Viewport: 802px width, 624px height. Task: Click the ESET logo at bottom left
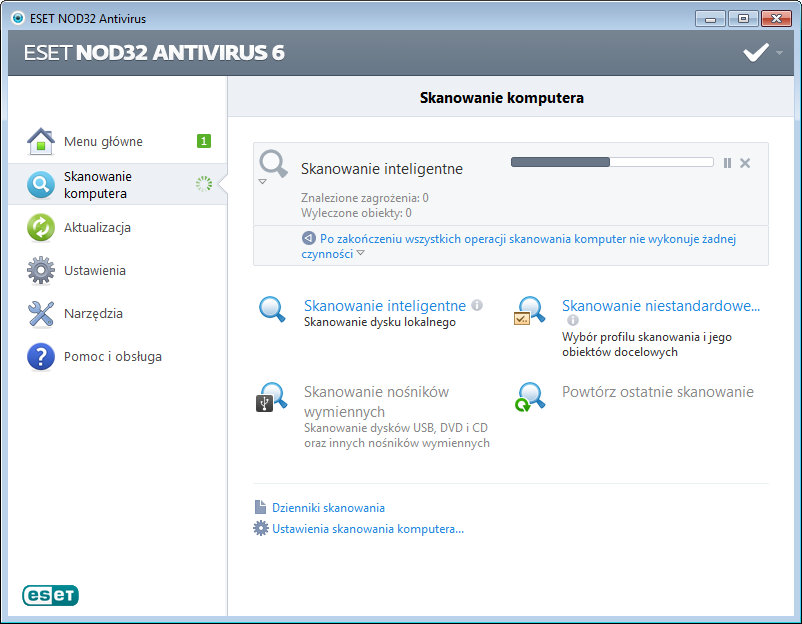pos(50,595)
